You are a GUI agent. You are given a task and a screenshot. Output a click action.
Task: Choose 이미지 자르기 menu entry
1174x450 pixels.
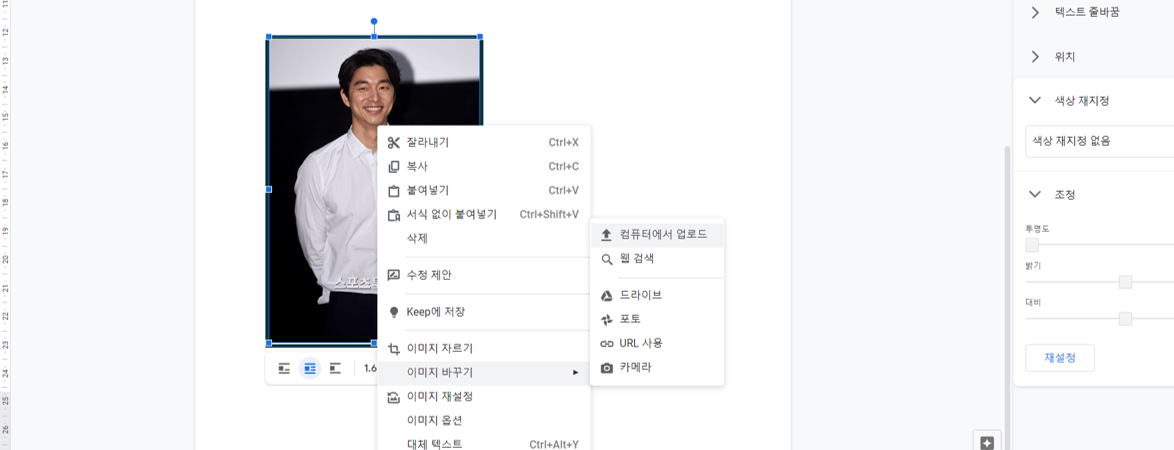[484, 348]
